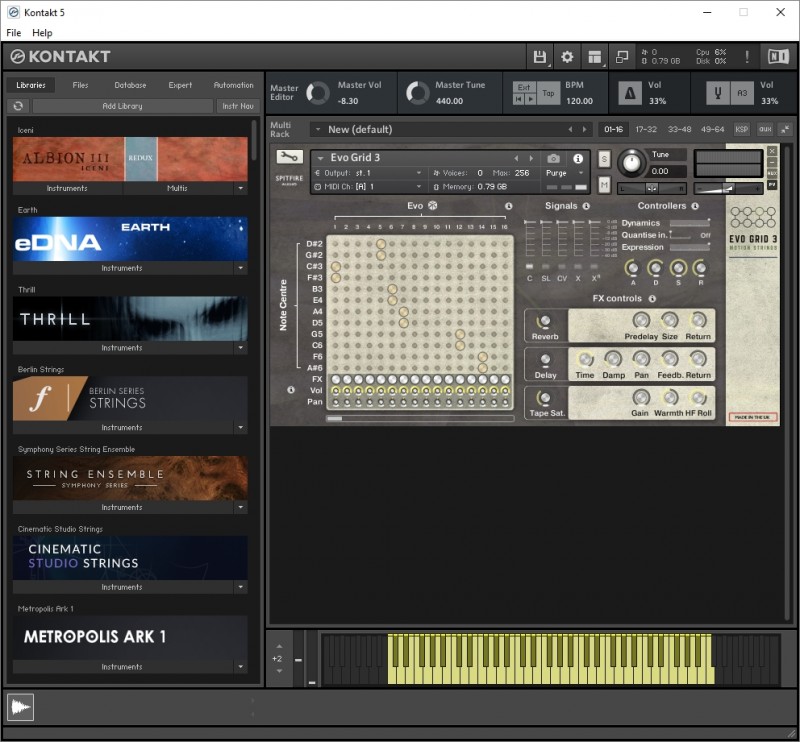Expand the eDNA Earth library arrow
This screenshot has height=742, width=800.
[x=241, y=268]
